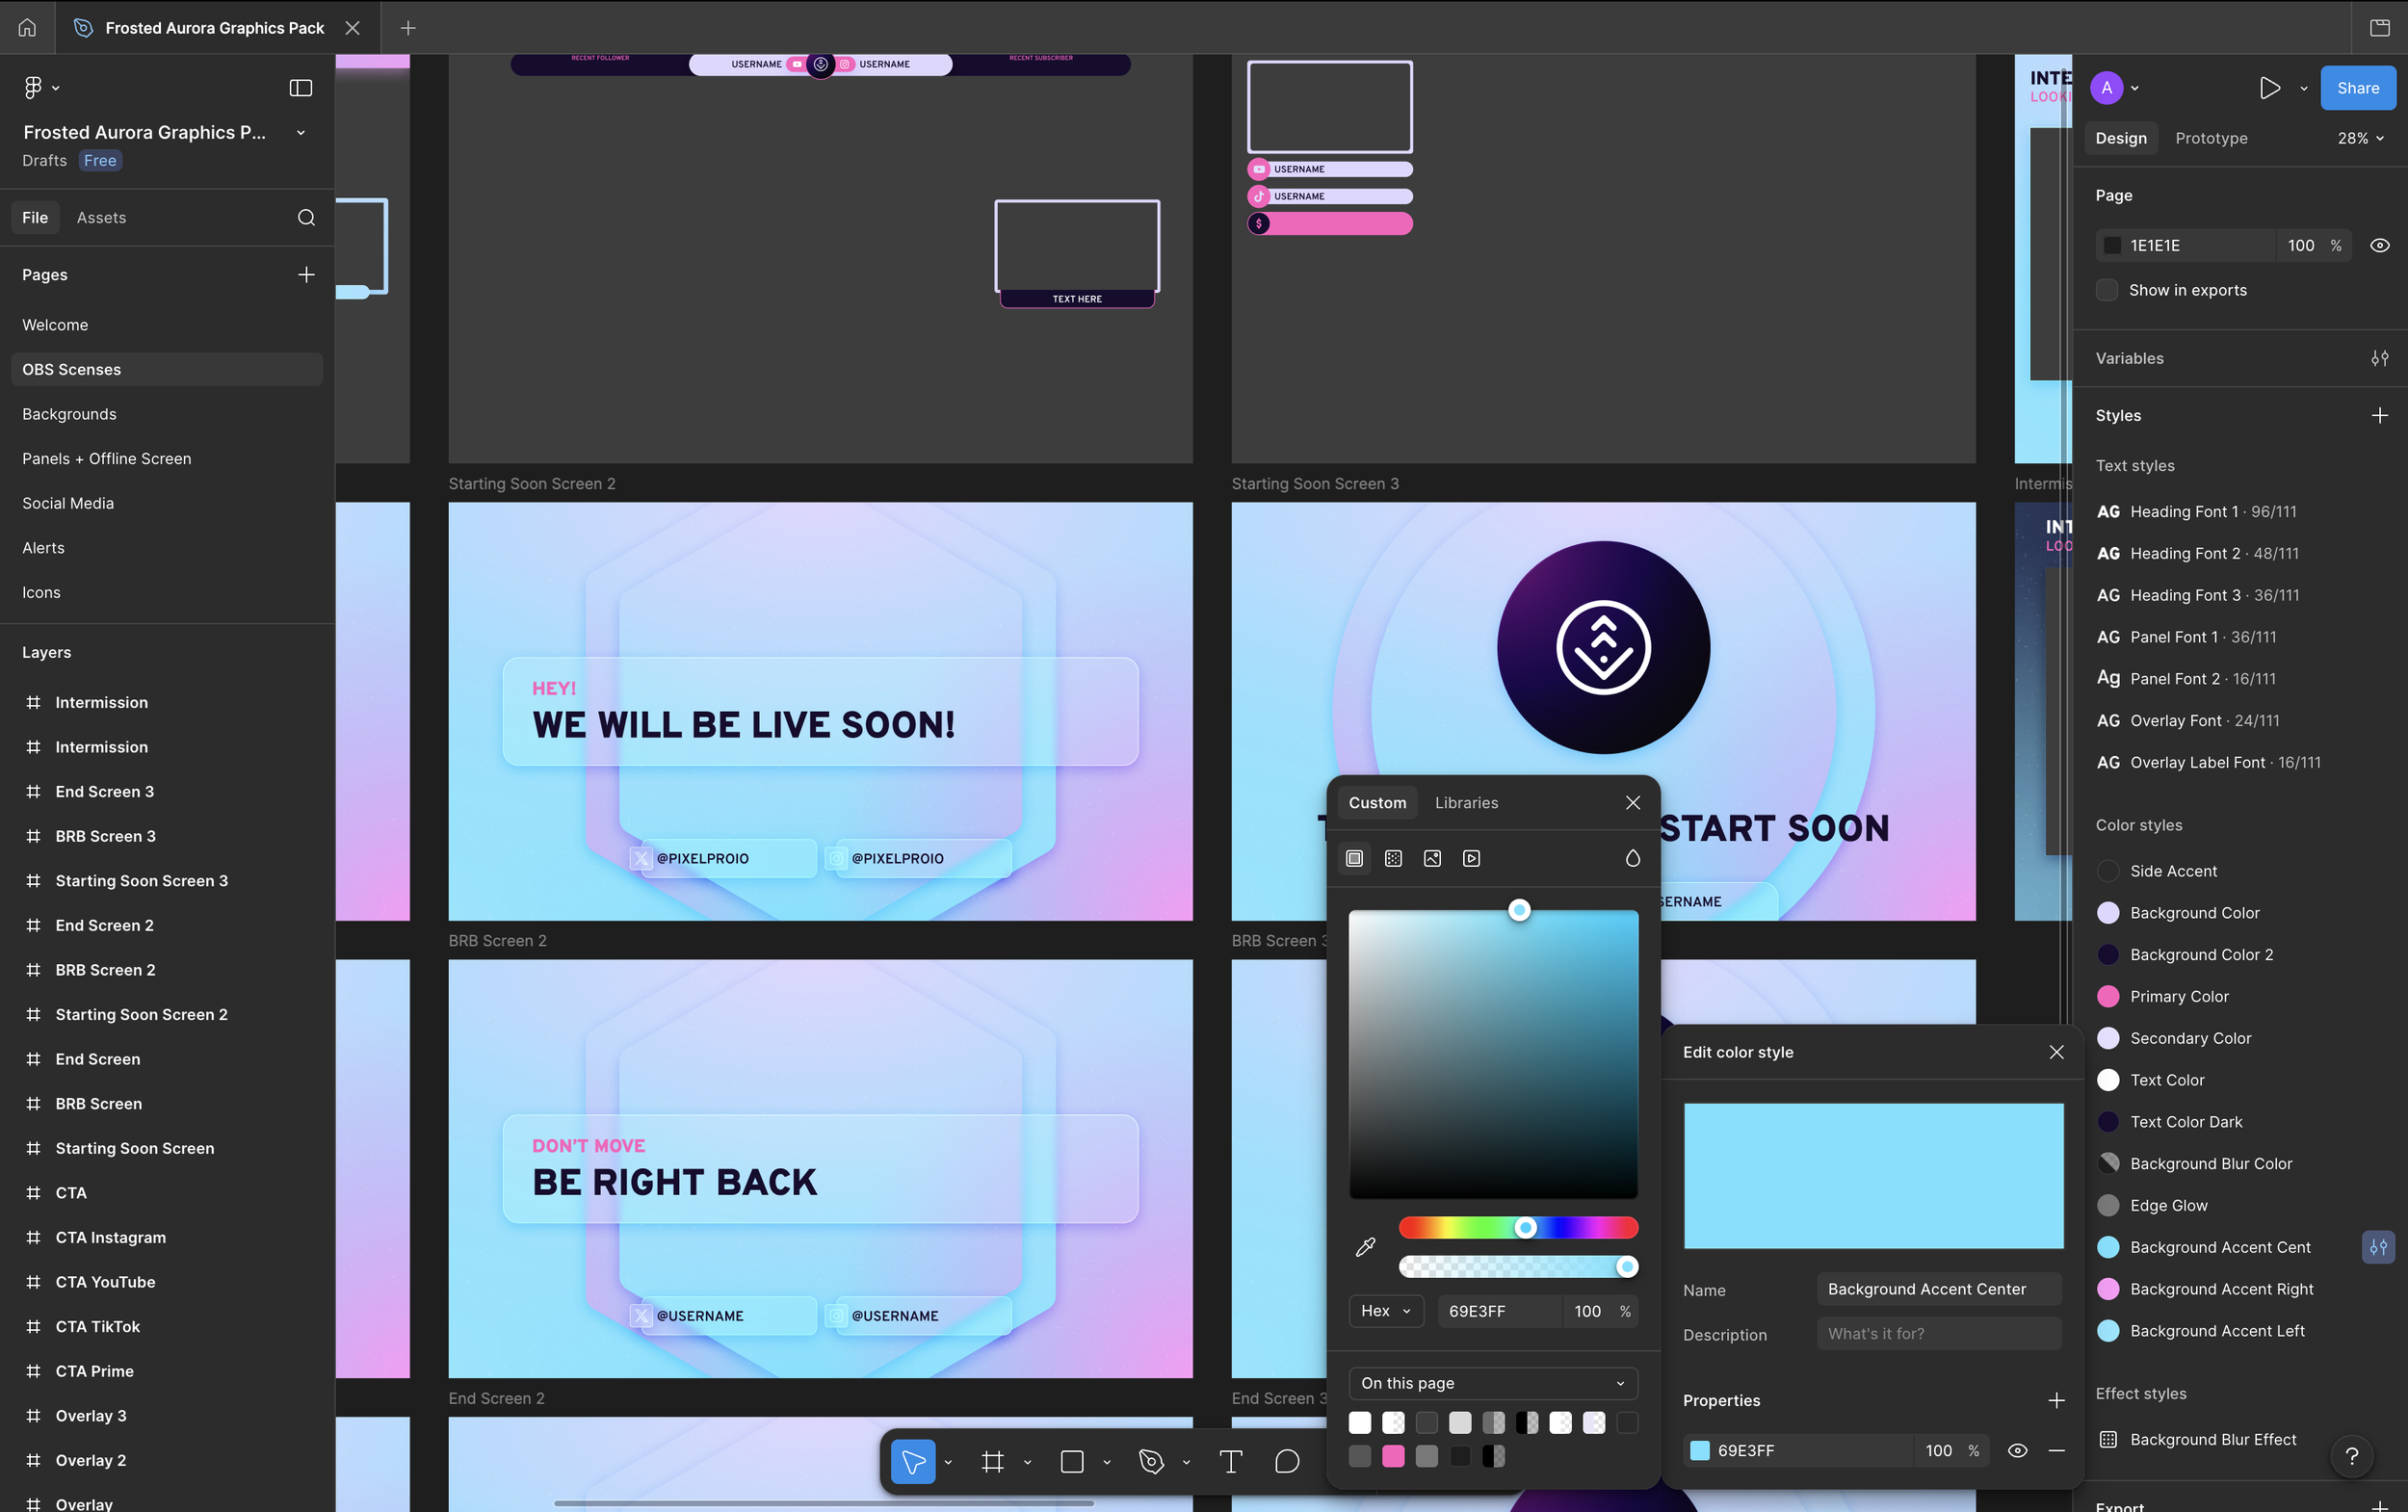This screenshot has height=1512, width=2408.
Task: Select the Text tool in bottom toolbar
Action: 1231,1462
